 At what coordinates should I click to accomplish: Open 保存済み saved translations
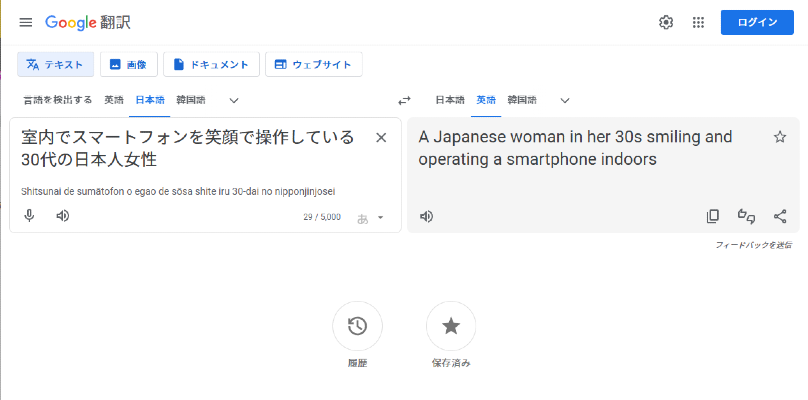(451, 326)
